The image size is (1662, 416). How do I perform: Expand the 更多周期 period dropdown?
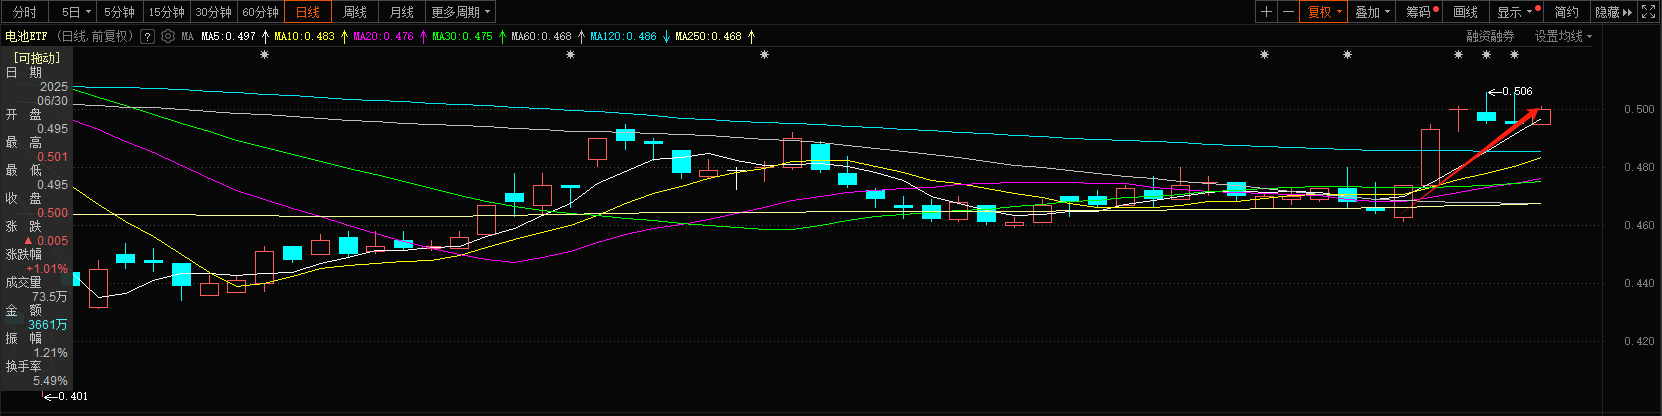[460, 12]
